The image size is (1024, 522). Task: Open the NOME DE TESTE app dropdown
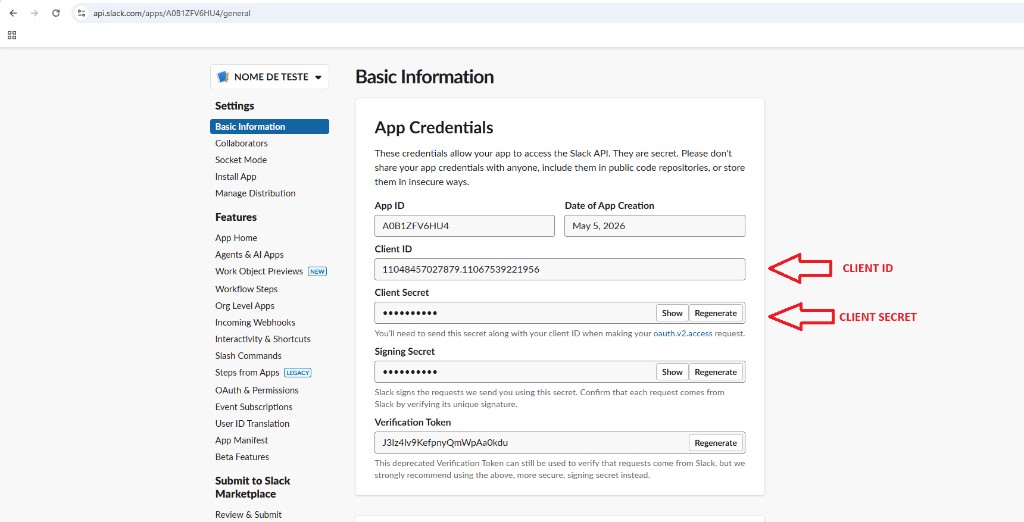click(x=270, y=77)
